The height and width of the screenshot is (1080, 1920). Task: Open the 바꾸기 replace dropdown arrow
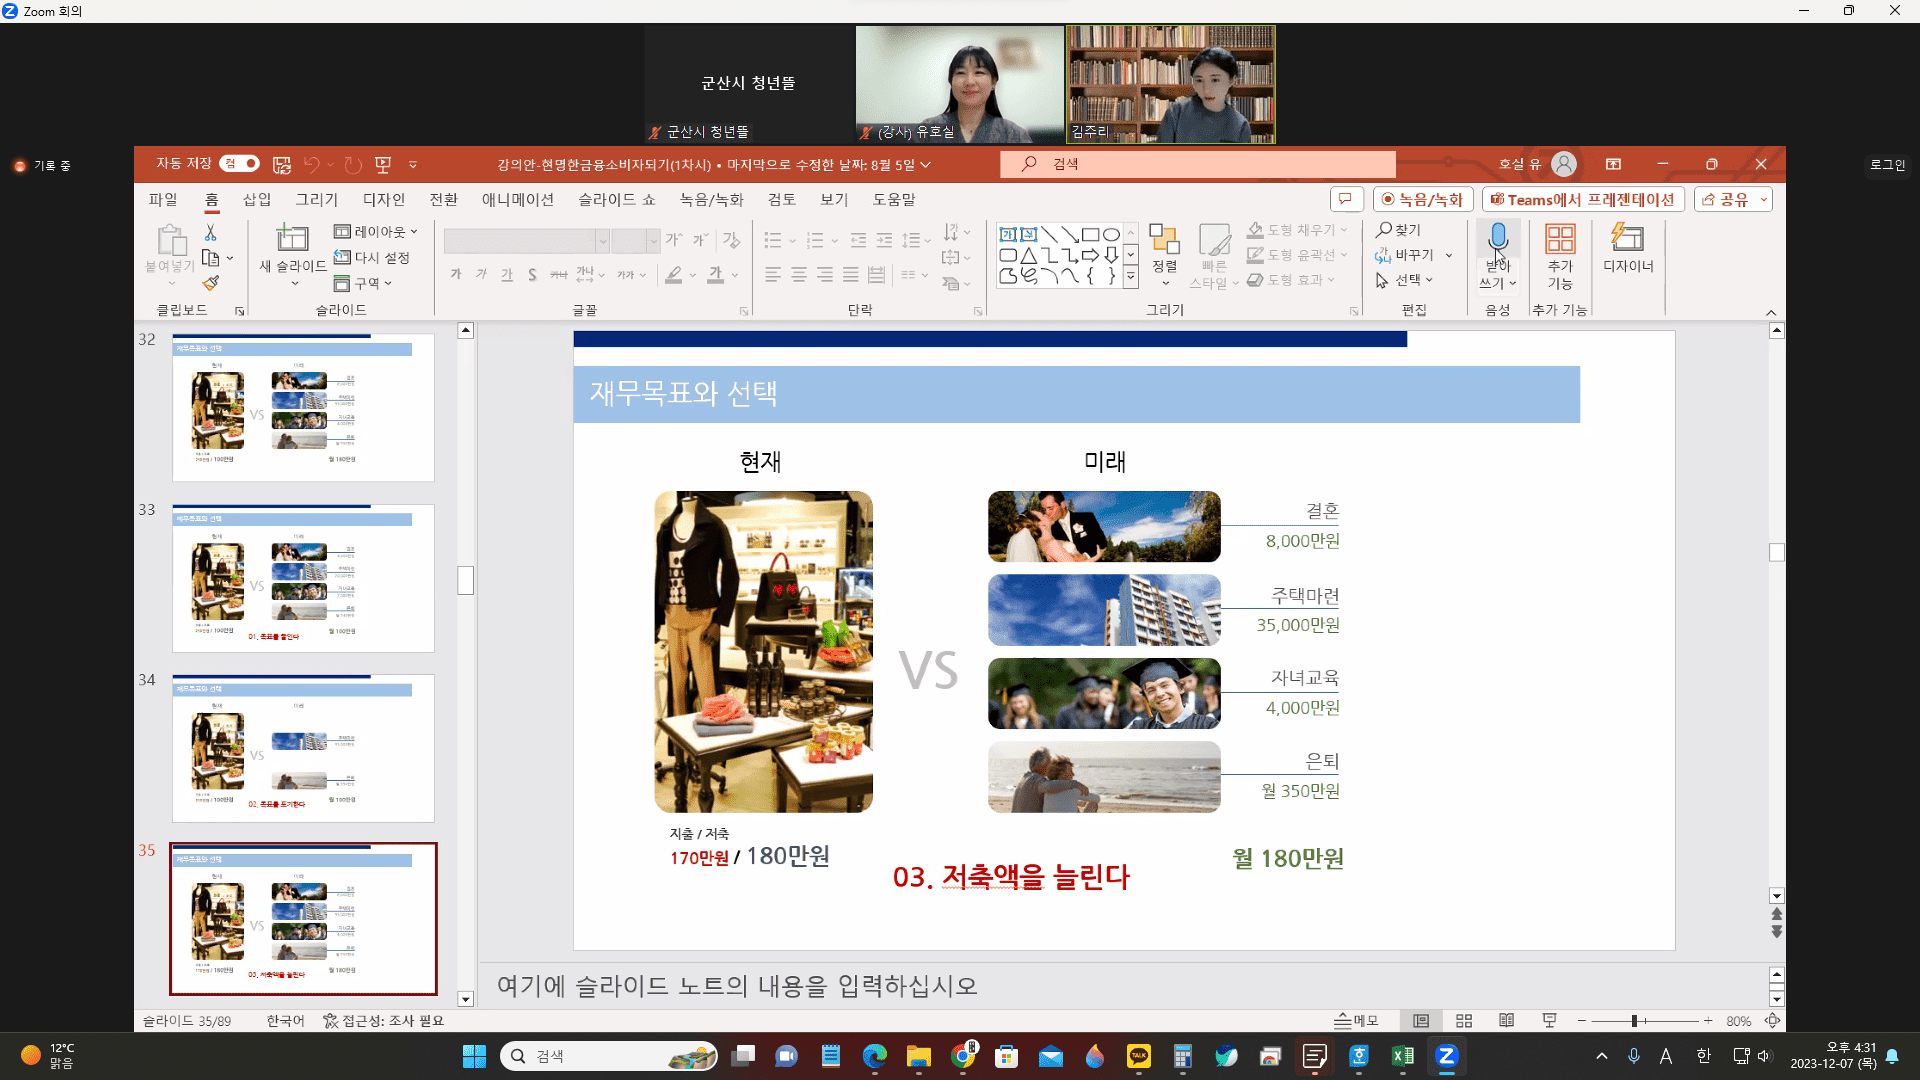[1449, 255]
